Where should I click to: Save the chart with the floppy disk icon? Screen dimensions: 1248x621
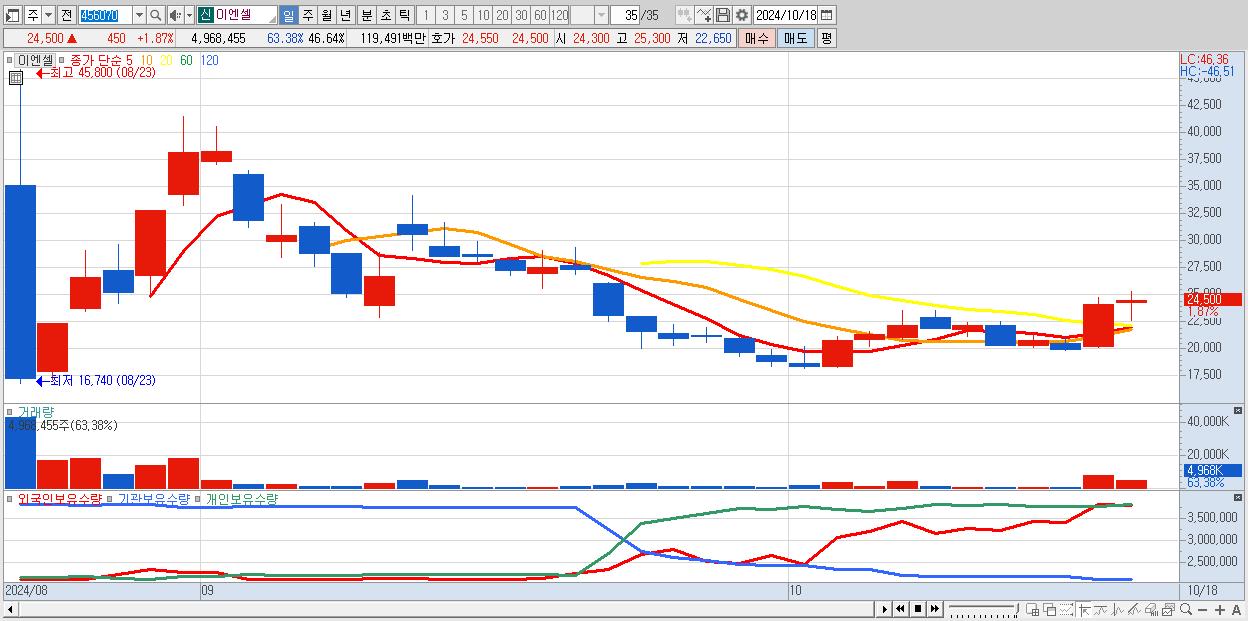click(x=722, y=15)
